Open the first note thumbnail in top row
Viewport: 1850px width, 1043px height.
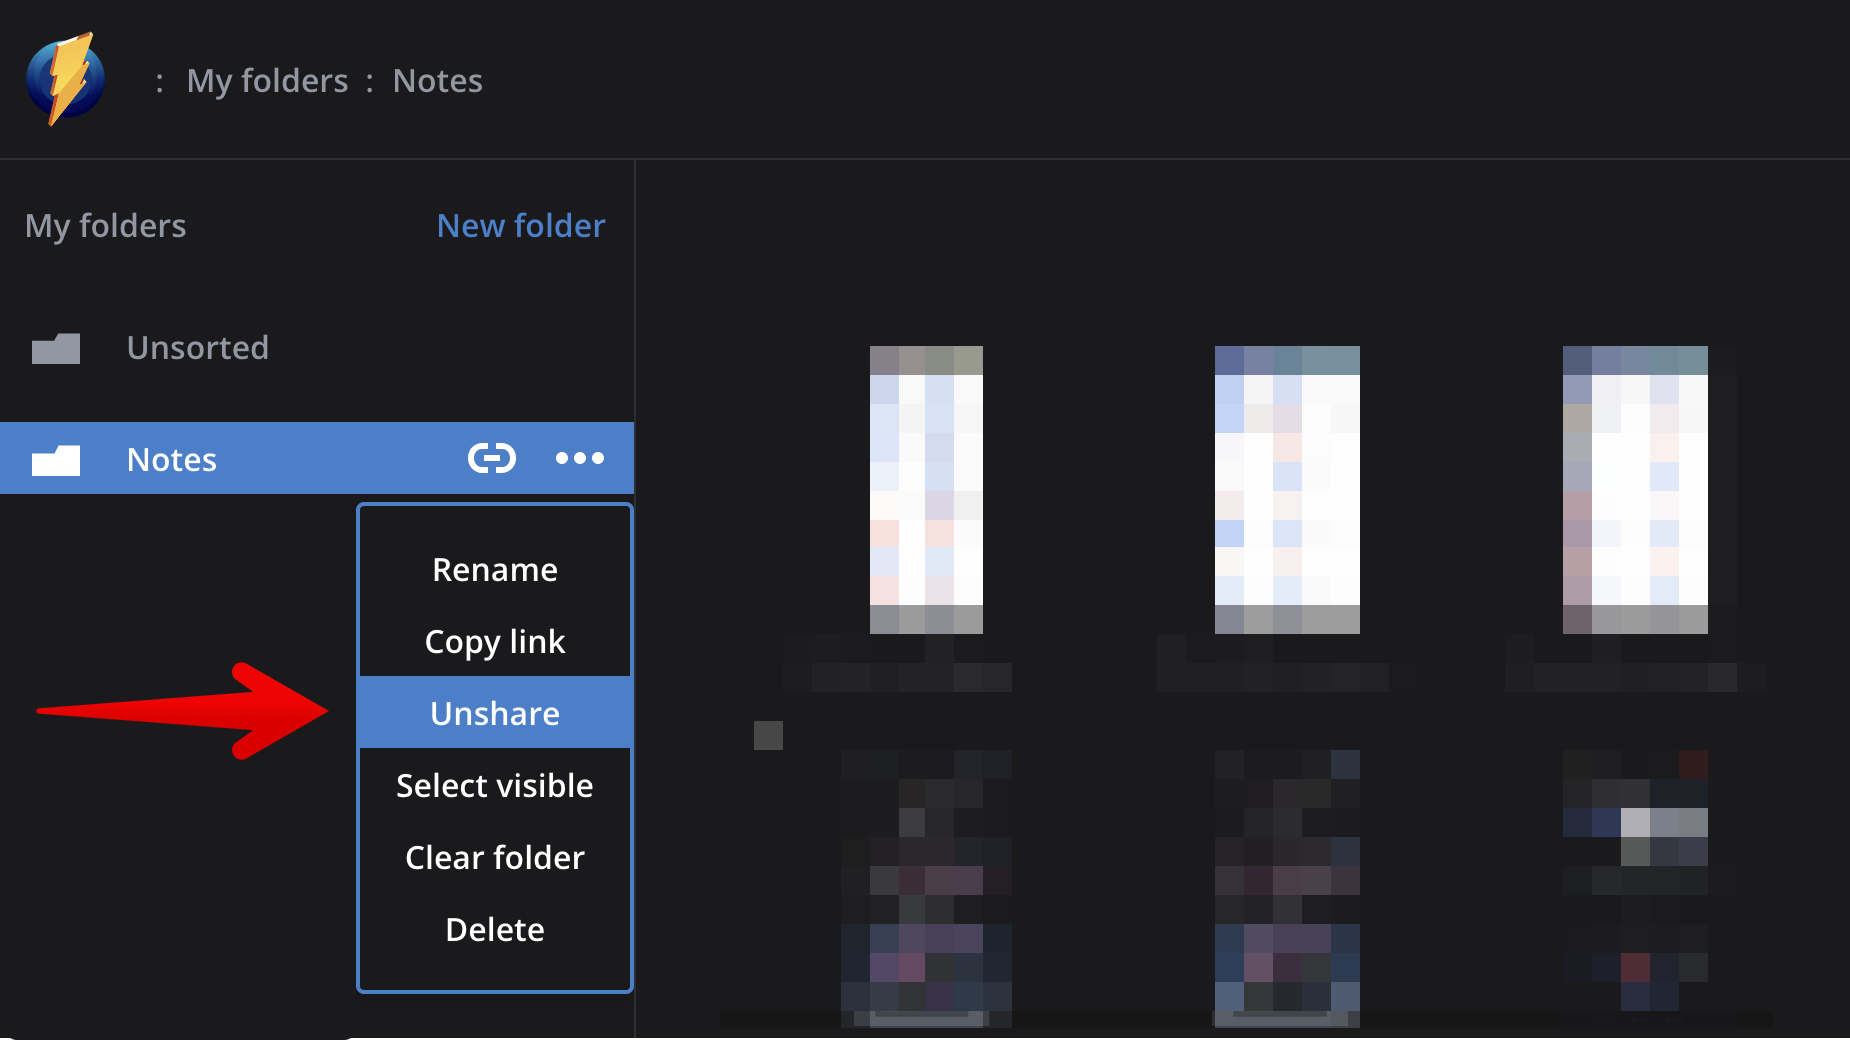(926, 489)
